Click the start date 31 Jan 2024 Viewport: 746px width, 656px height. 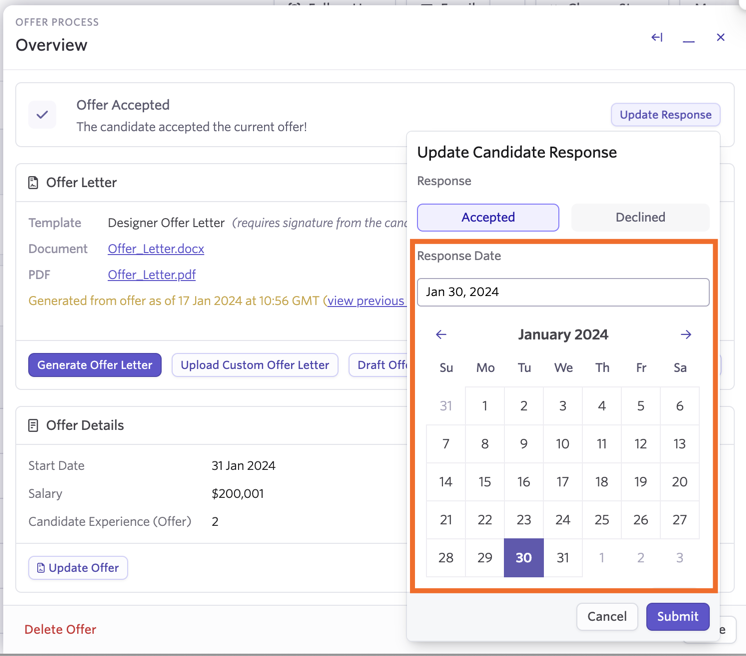click(x=243, y=466)
